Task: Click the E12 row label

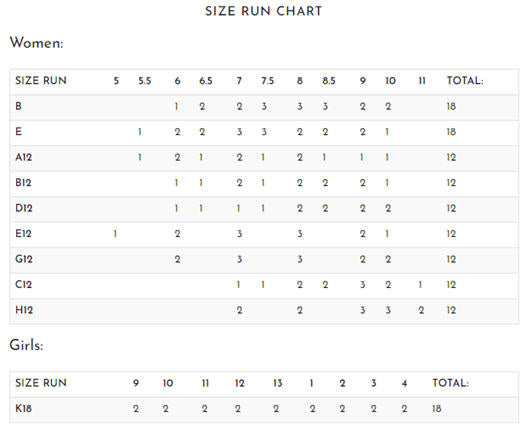Action: pos(23,234)
